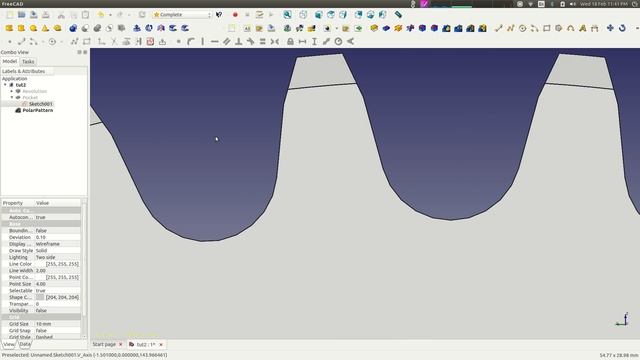The width and height of the screenshot is (640, 360).
Task: Open the Start page document tab
Action: click(x=104, y=344)
